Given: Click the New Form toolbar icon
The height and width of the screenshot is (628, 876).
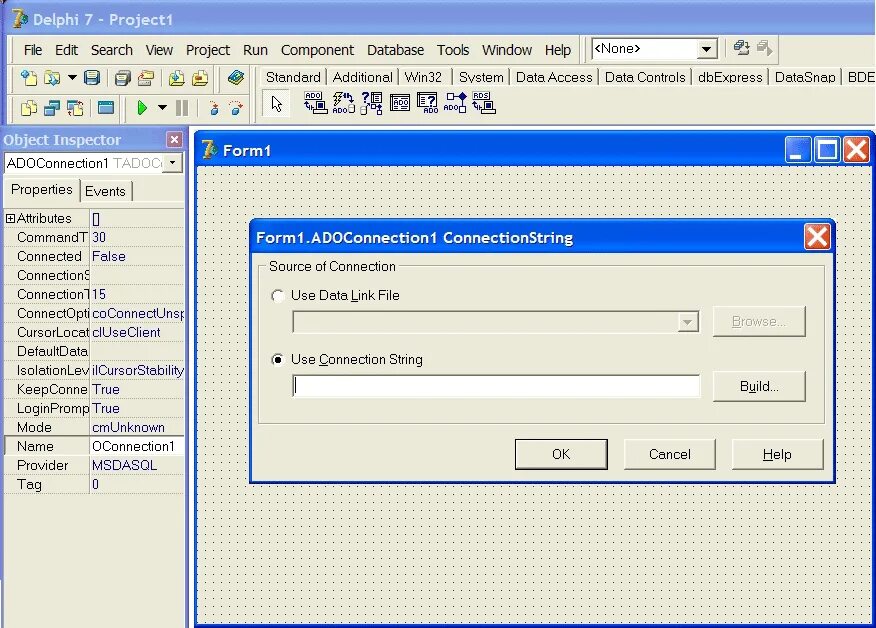Looking at the screenshot, I should click(x=106, y=107).
